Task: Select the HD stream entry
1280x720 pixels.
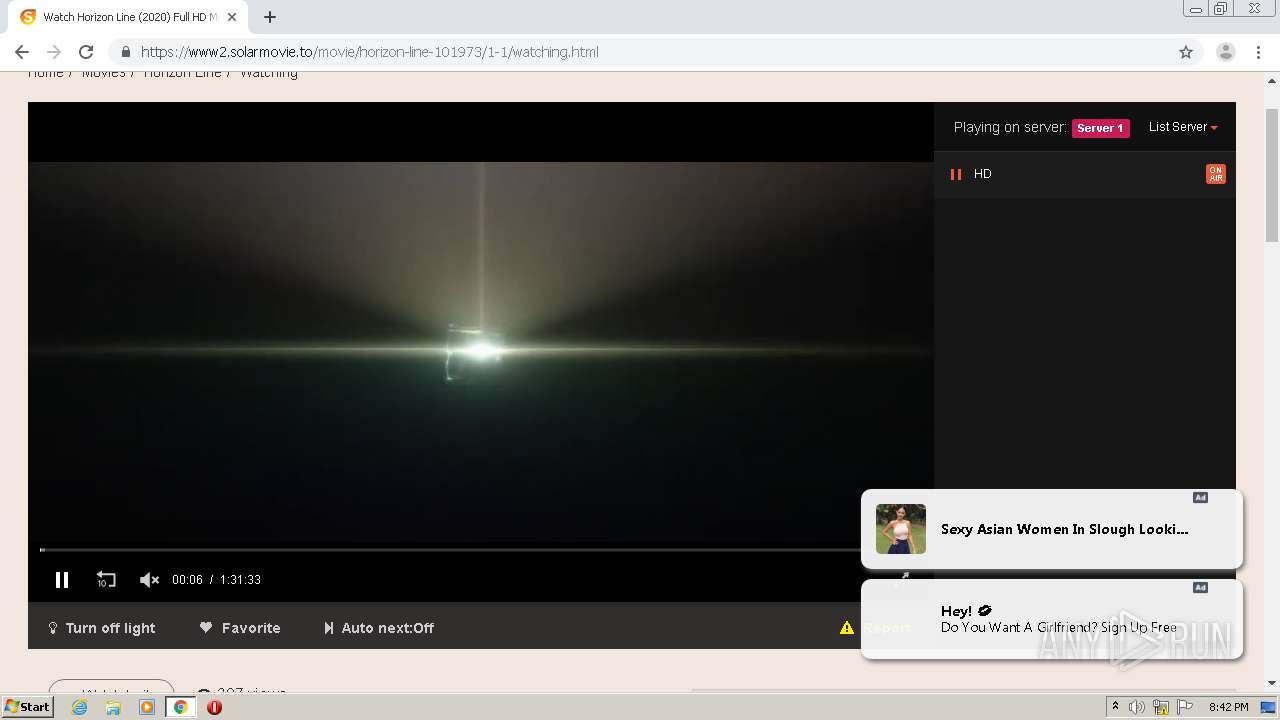Action: [x=1084, y=174]
